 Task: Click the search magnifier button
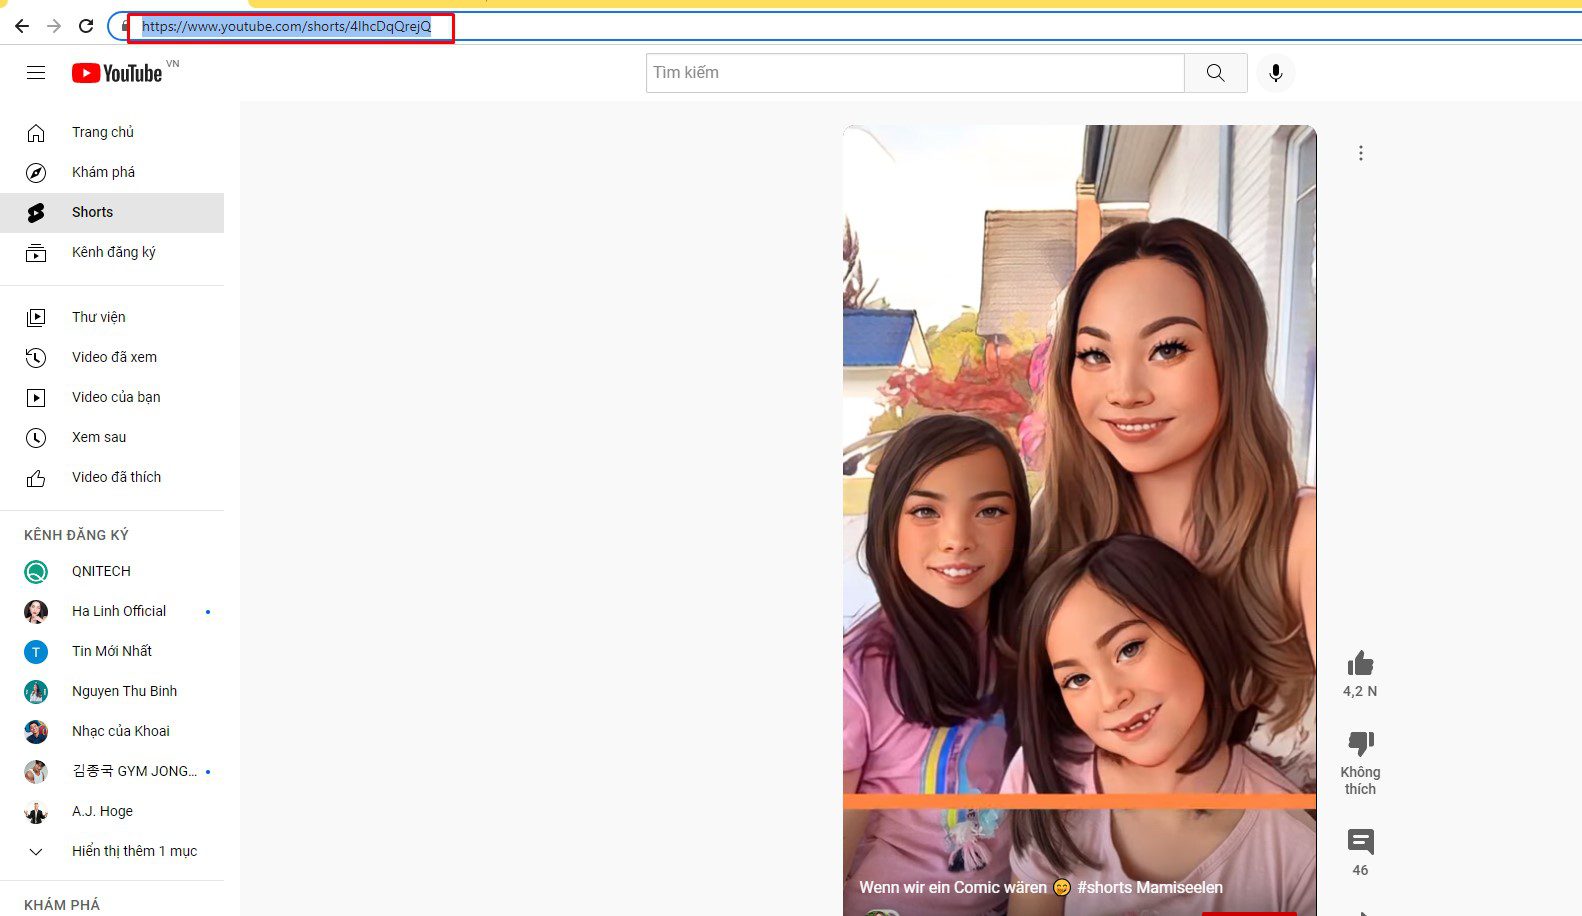[1215, 73]
